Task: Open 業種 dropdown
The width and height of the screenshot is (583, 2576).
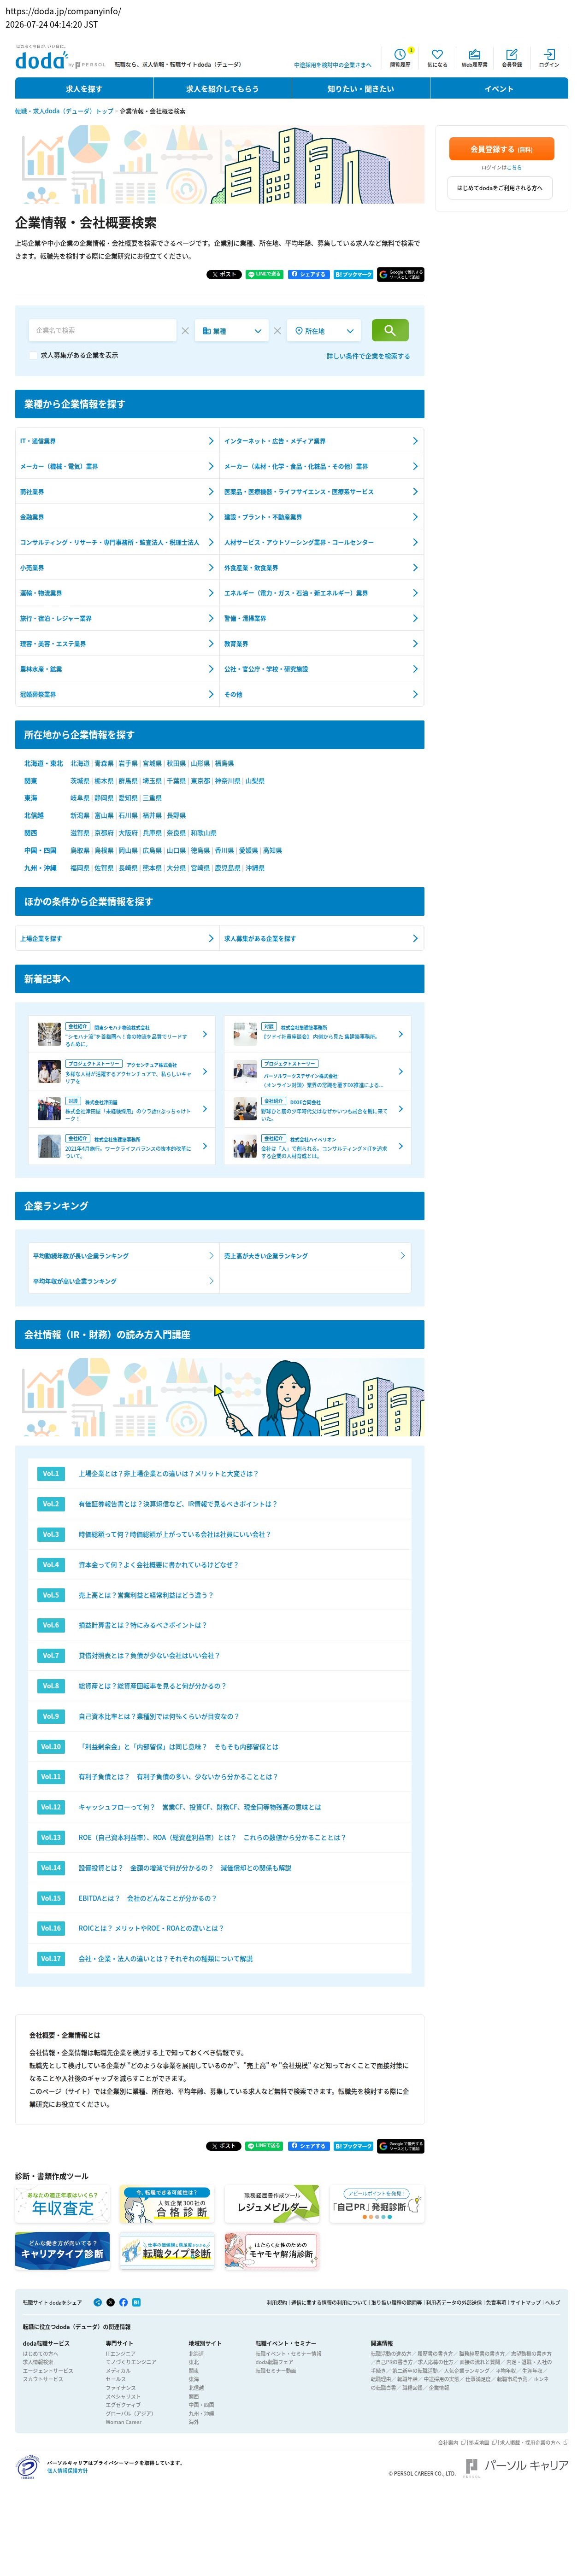Action: point(232,331)
